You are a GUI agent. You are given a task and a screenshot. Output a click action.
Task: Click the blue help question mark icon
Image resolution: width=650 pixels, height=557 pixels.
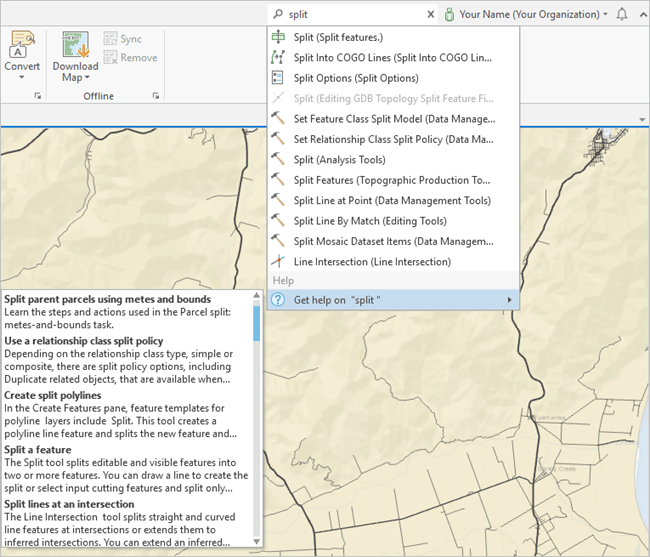278,299
